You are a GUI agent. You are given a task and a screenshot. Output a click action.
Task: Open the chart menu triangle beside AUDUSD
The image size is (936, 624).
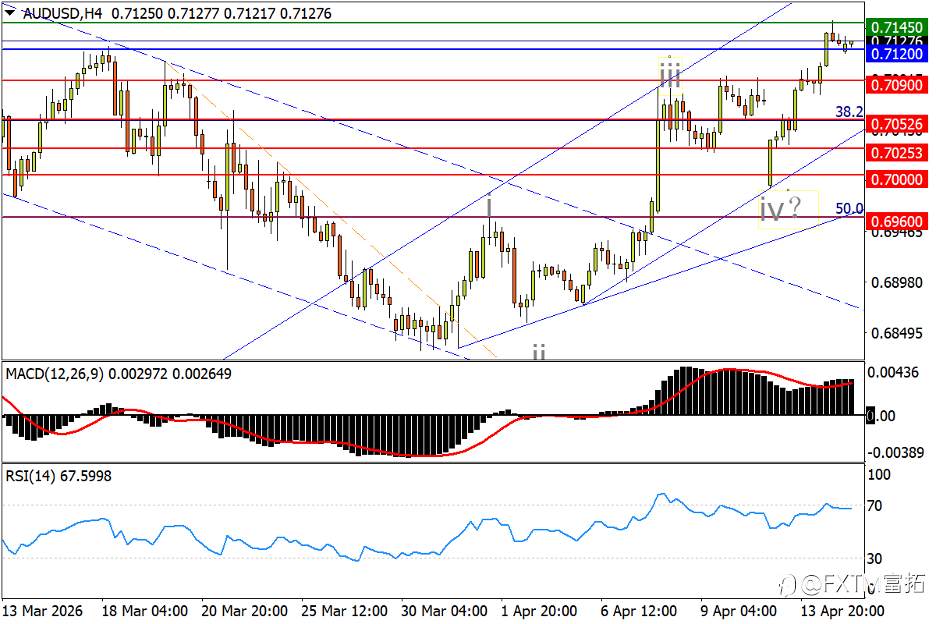coord(10,12)
